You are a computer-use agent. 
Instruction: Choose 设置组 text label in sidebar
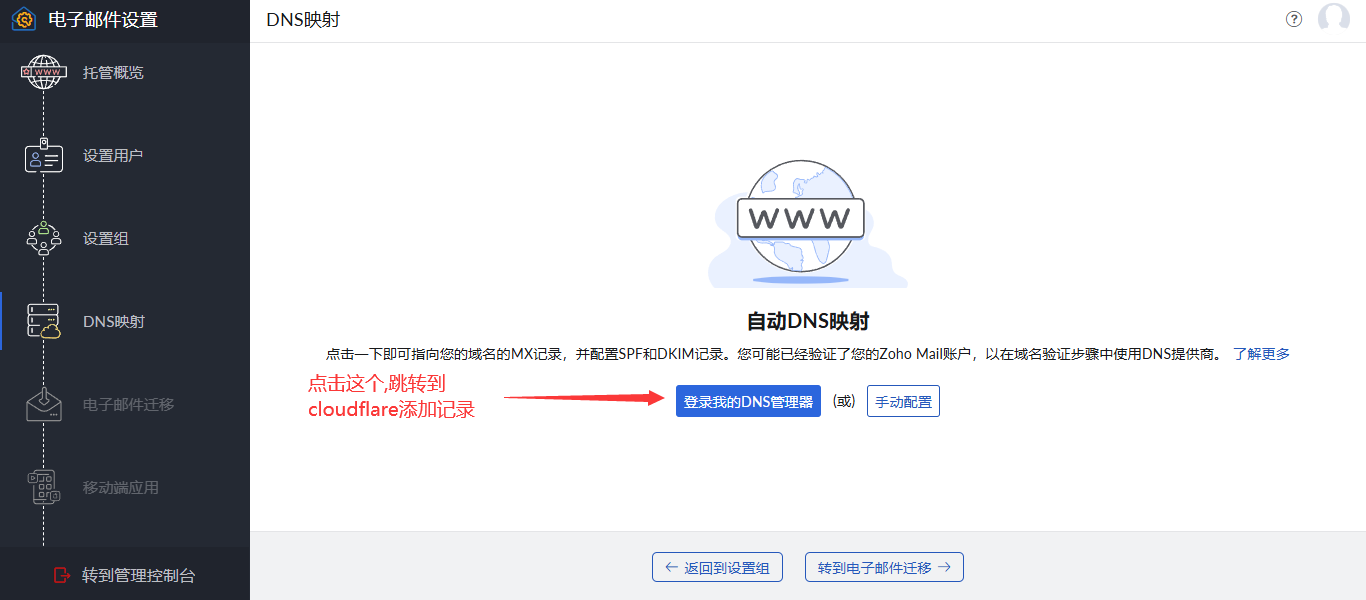(106, 239)
